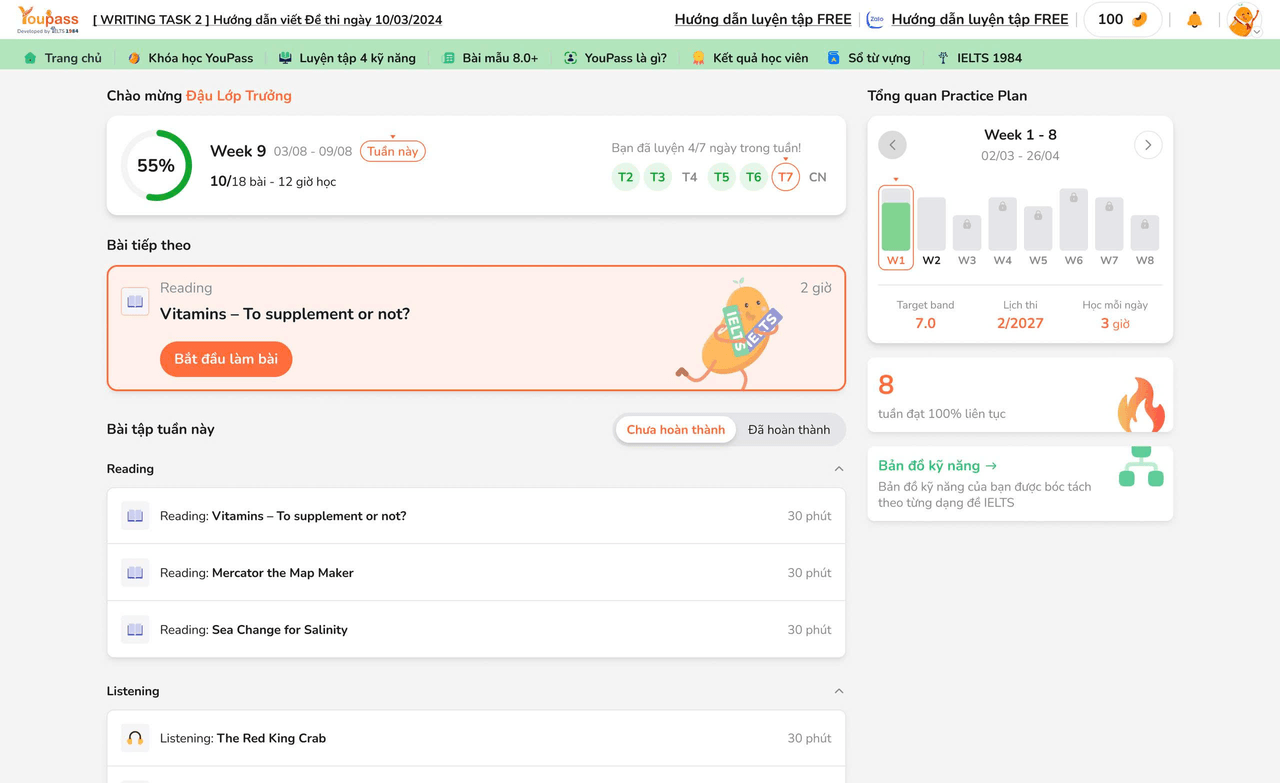Open Reading: Vitamins – To supplement or not? row
Screen dimensions: 1280x783
pyautogui.click(x=476, y=516)
